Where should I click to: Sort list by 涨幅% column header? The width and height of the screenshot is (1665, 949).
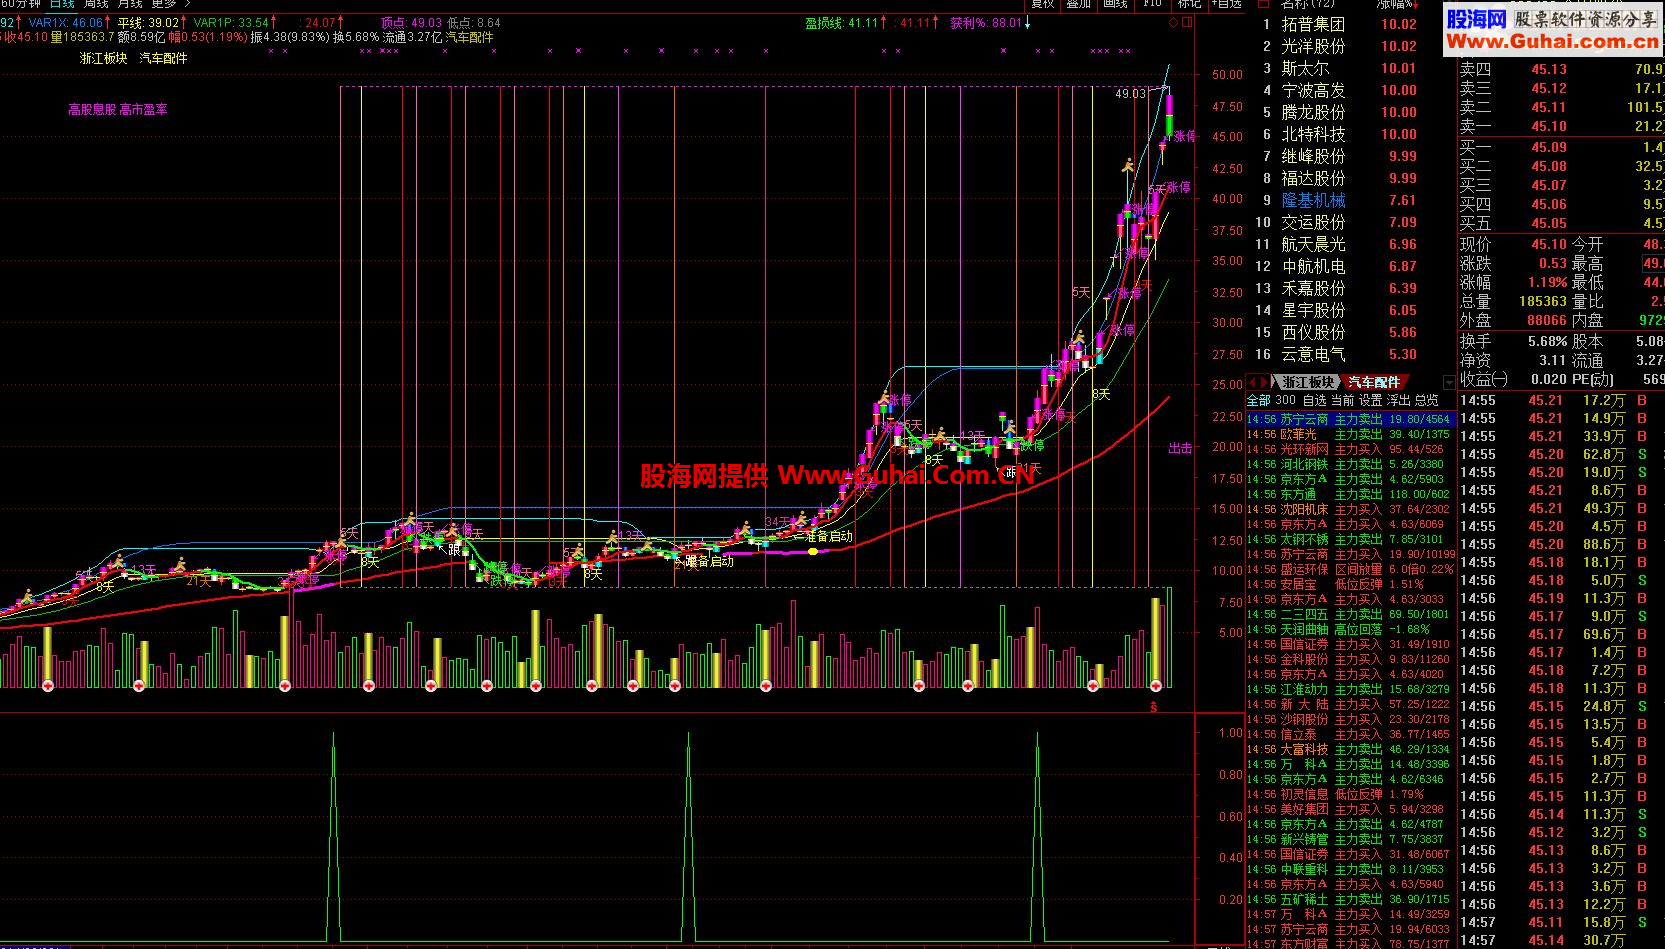click(1397, 4)
